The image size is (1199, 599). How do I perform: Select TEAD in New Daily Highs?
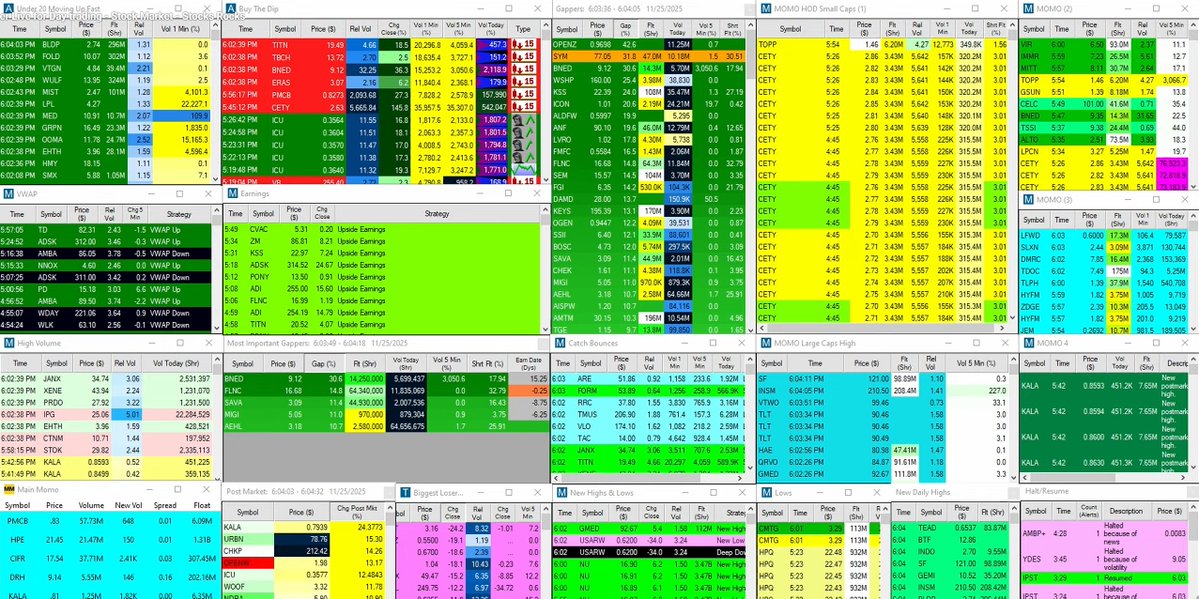click(928, 528)
